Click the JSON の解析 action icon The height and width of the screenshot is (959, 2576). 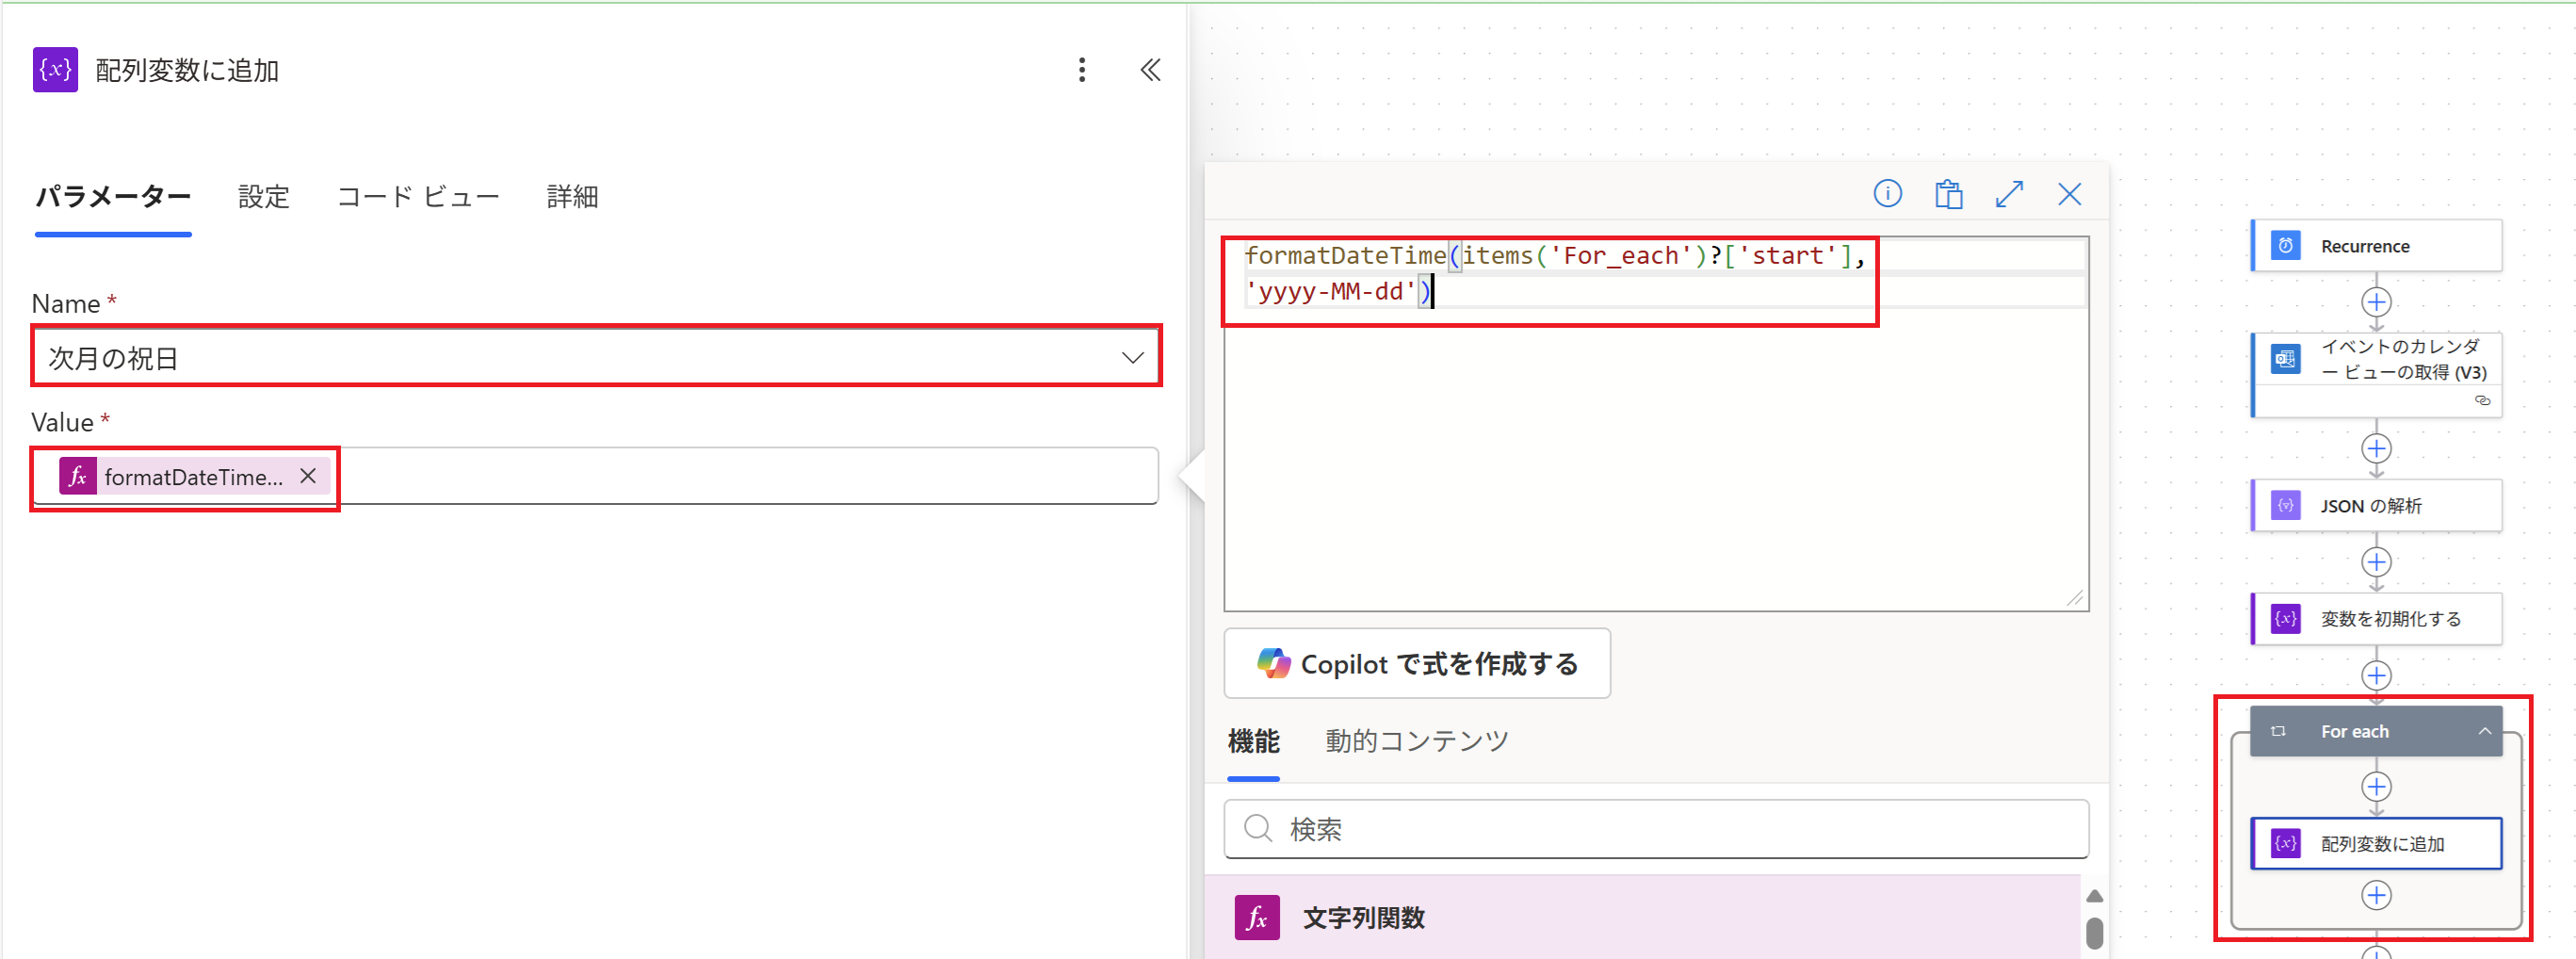2285,506
